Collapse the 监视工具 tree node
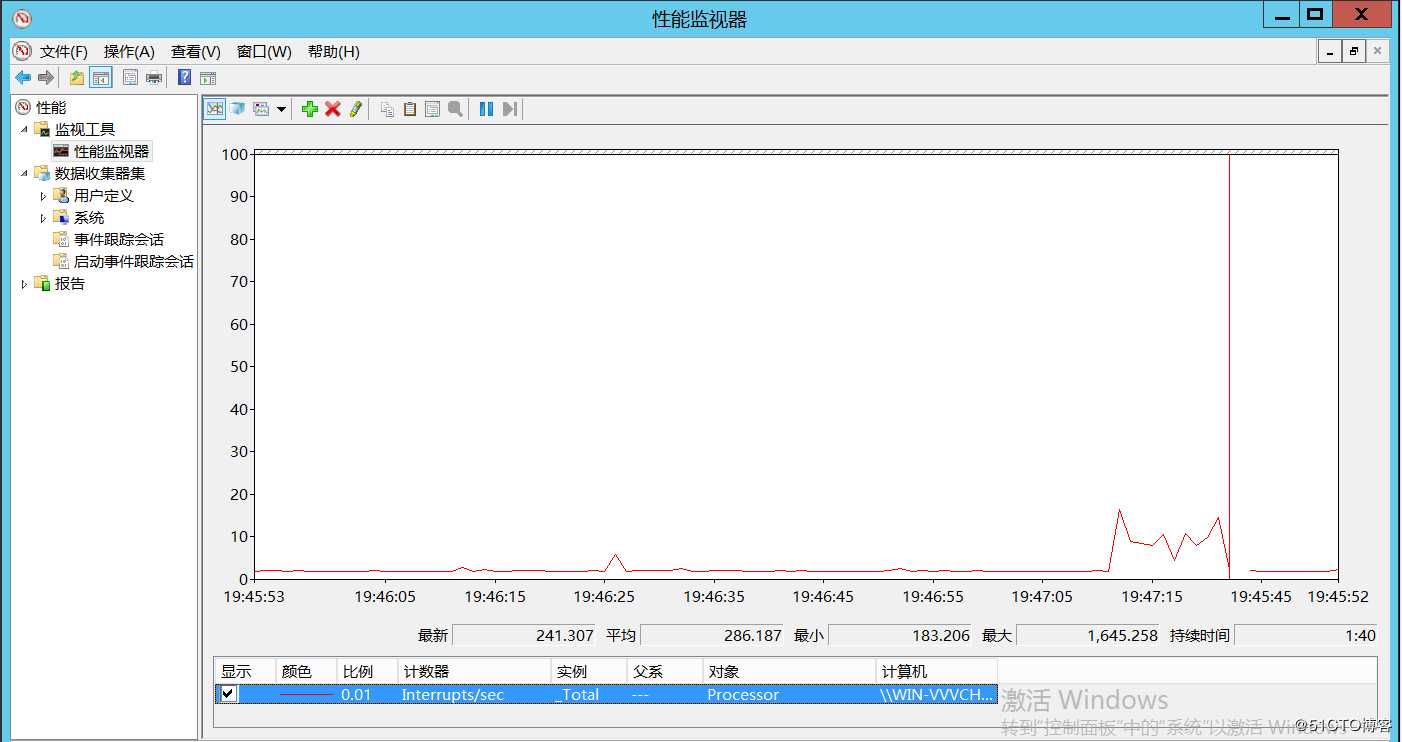The width and height of the screenshot is (1402, 742). point(24,130)
